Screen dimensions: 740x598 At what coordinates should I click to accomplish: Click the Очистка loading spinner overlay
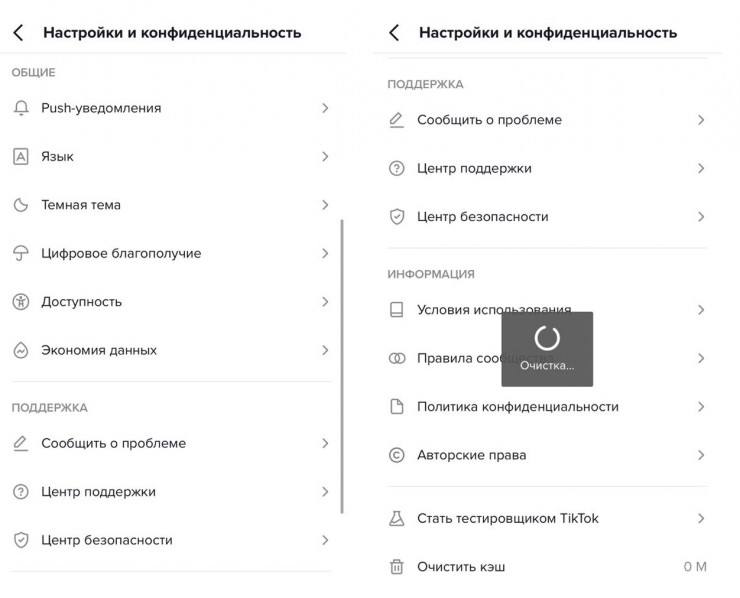pos(547,348)
